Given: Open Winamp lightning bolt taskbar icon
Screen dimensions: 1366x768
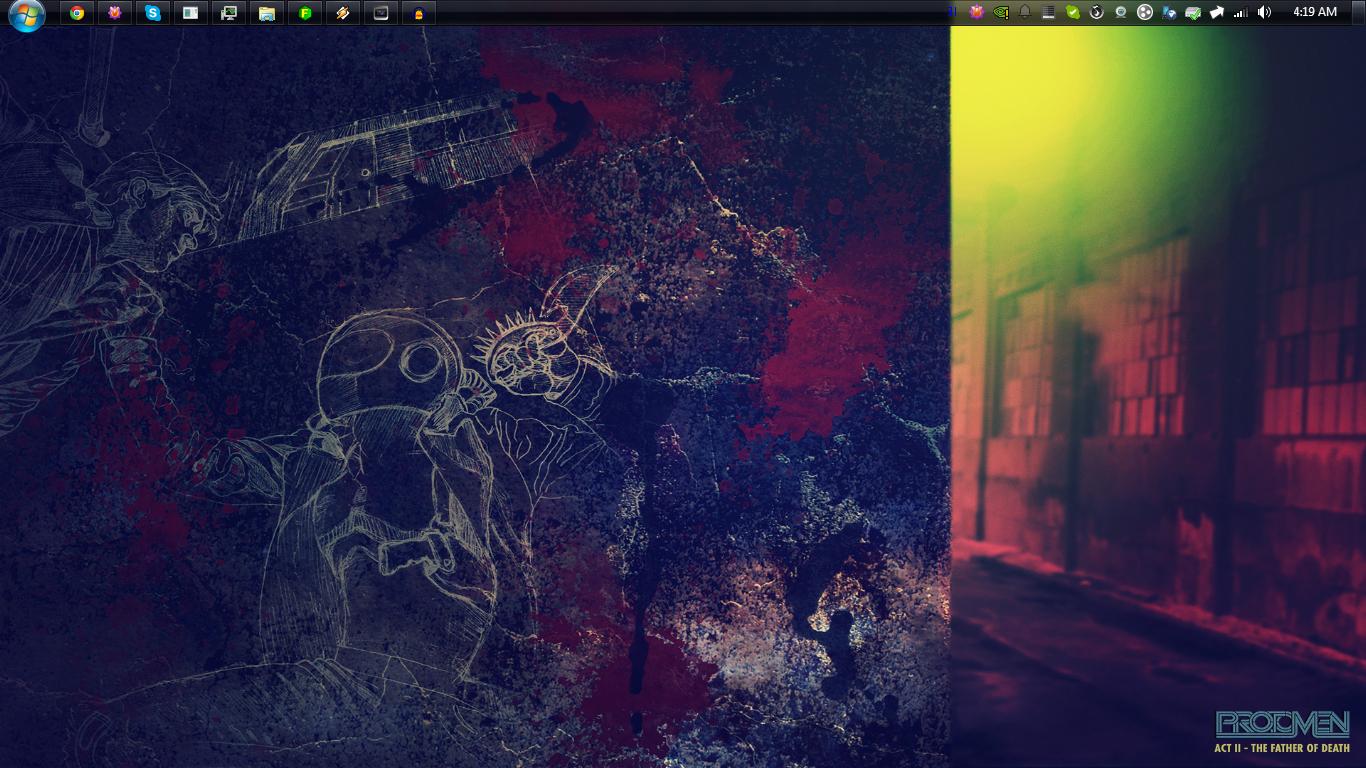Looking at the screenshot, I should click(343, 13).
